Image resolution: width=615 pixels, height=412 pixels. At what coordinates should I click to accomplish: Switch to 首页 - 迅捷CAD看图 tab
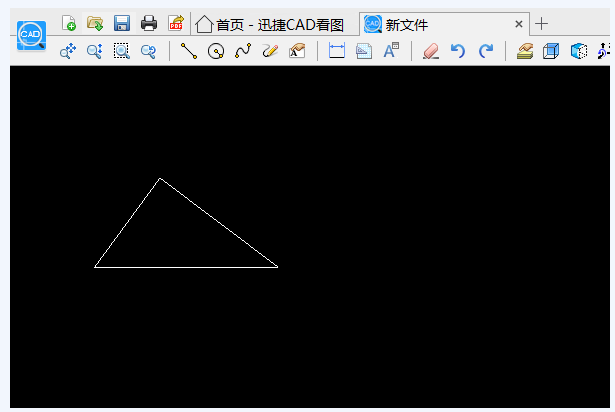point(270,25)
